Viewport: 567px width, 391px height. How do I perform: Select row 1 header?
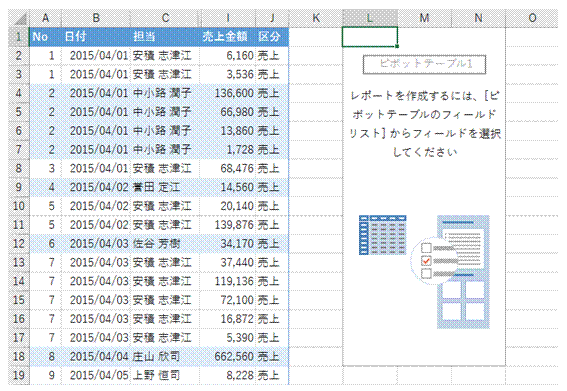(19, 37)
